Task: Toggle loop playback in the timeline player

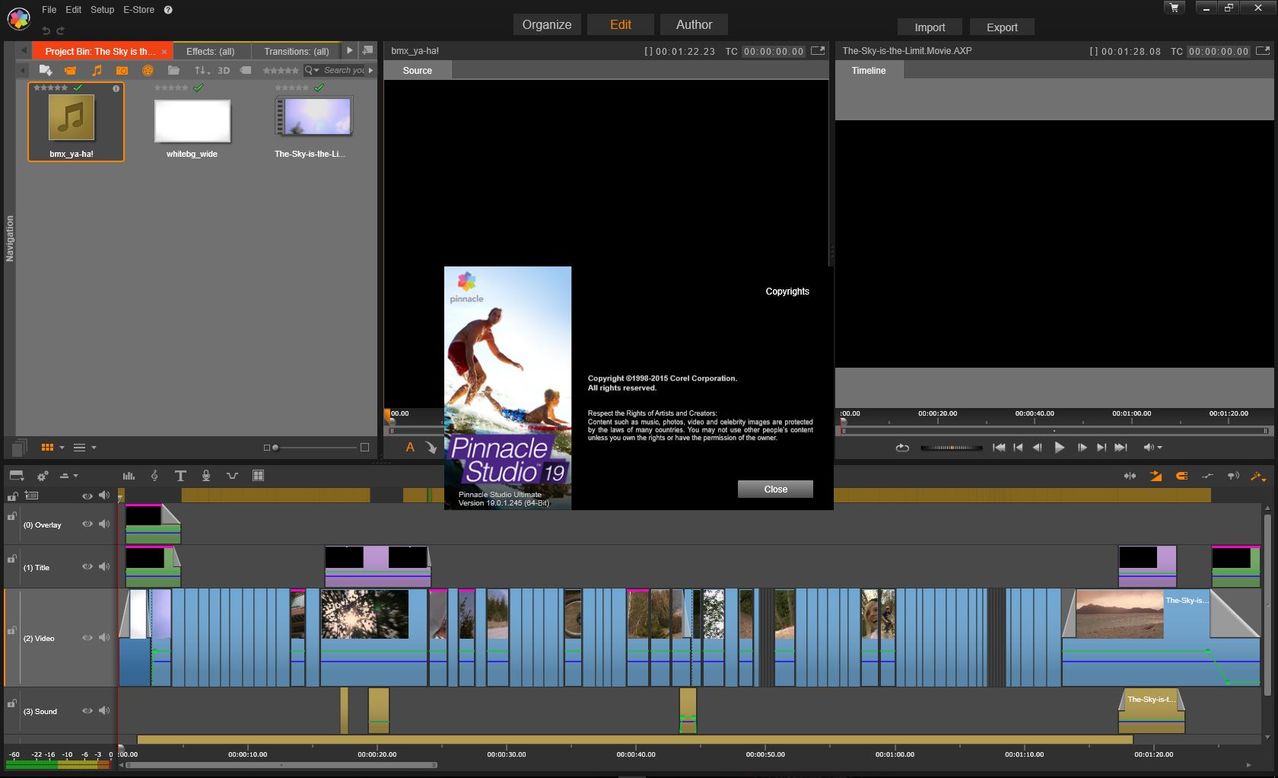Action: coord(902,447)
